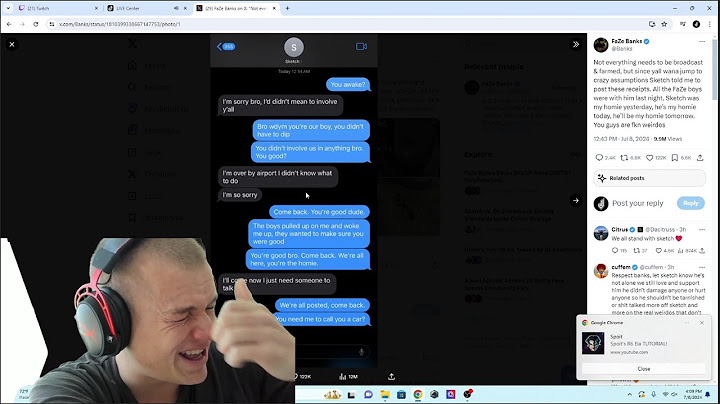Close the Google Chrome notification popup
This screenshot has width=720, height=404.
pos(702,323)
